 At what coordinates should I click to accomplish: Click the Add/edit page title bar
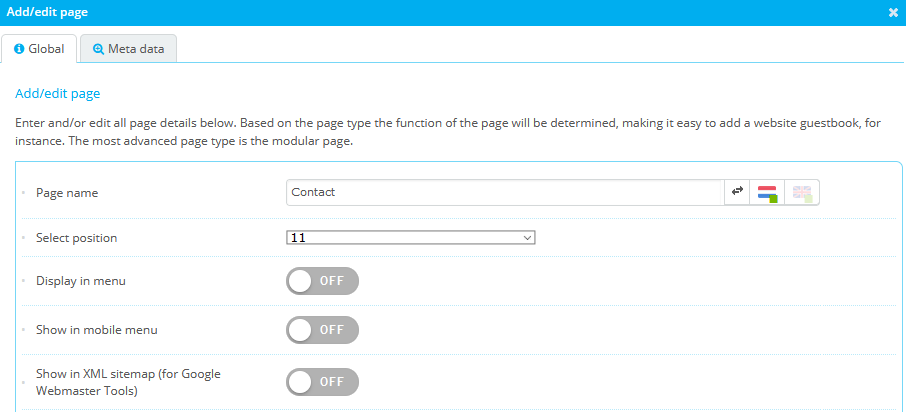click(400, 12)
